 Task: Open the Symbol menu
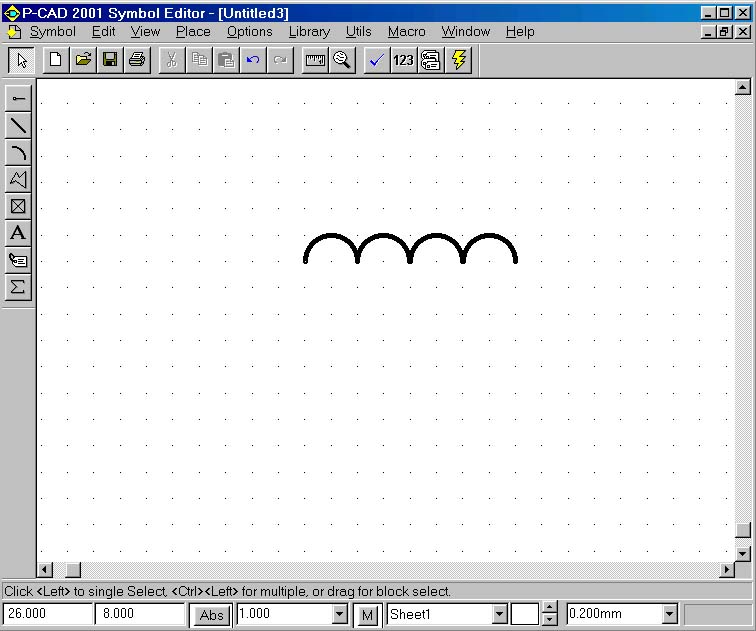pyautogui.click(x=53, y=32)
